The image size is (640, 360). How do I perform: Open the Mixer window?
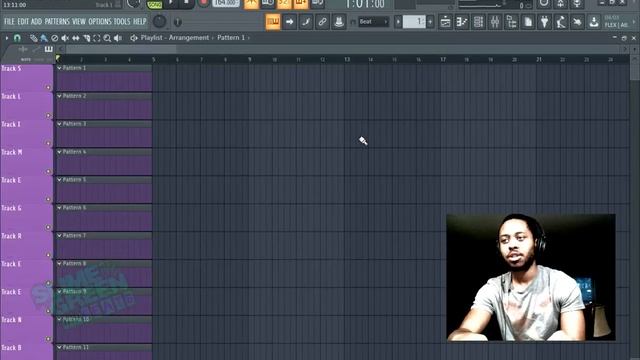tap(495, 22)
